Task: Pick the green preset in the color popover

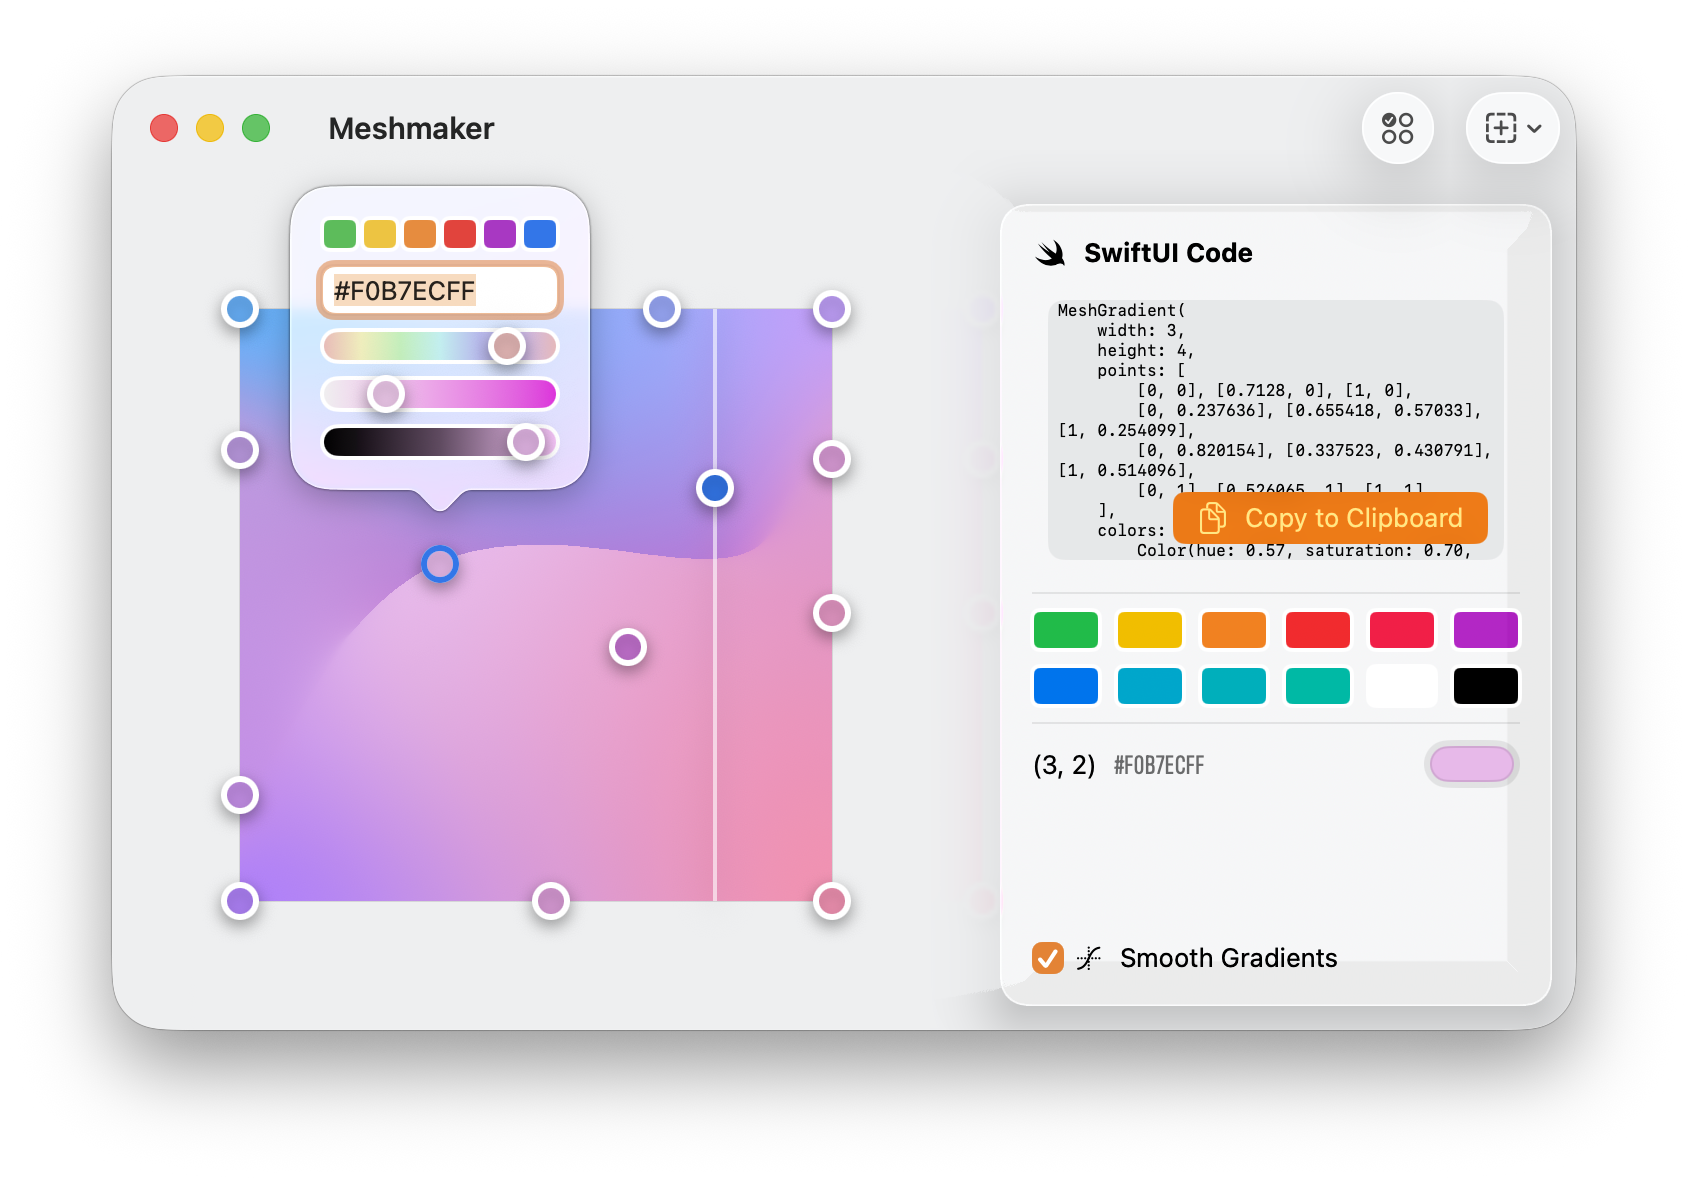Action: (x=340, y=234)
